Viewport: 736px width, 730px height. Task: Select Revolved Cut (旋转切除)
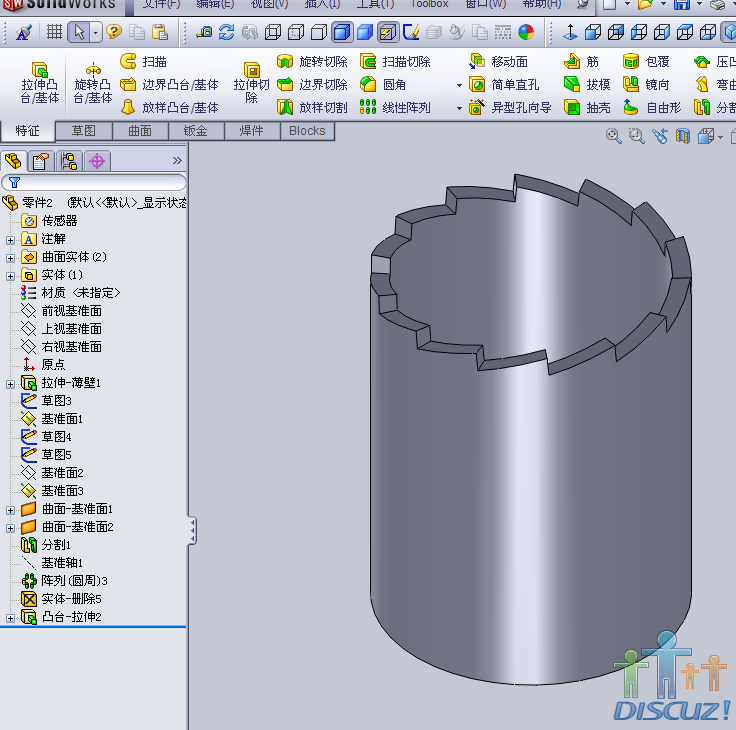[x=312, y=61]
